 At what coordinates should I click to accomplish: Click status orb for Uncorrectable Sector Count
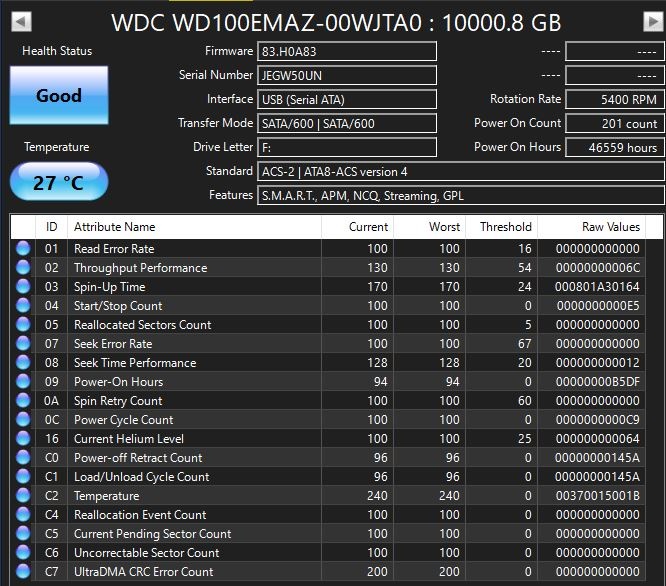23,552
